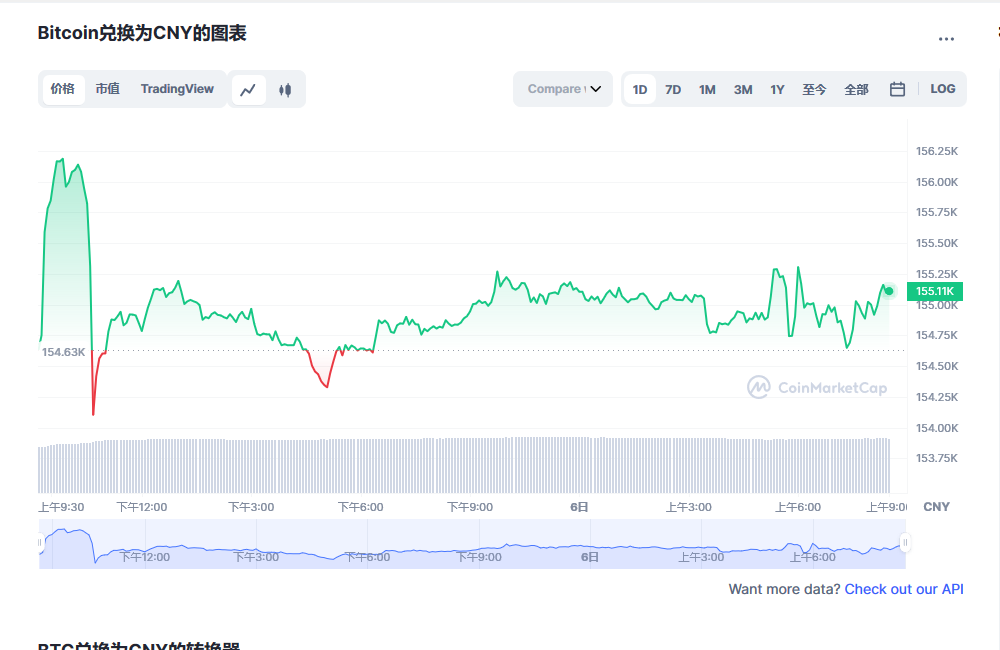Click the left range slider handle
Image resolution: width=1000 pixels, height=650 pixels.
coord(40,543)
